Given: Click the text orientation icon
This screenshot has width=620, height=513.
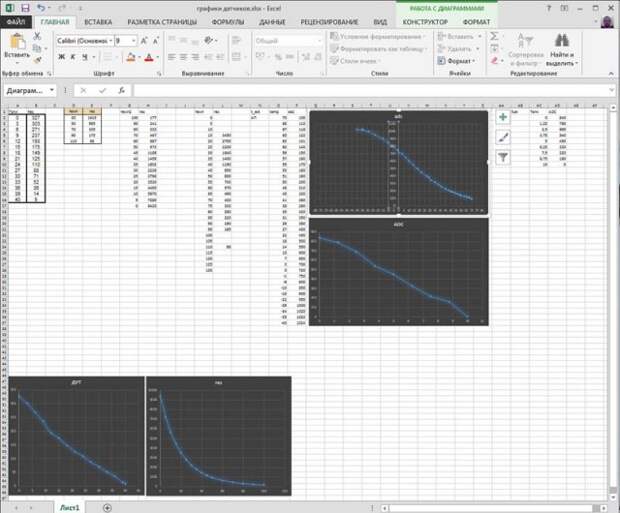Looking at the screenshot, I should click(208, 40).
